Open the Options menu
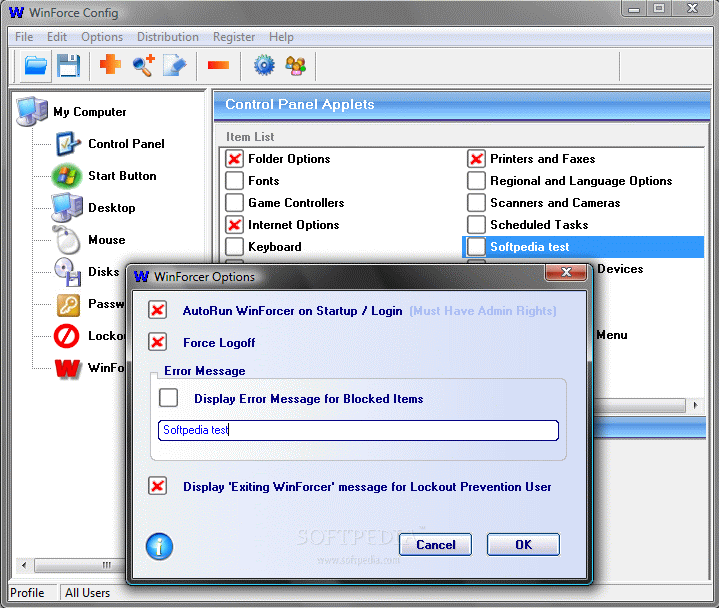 pos(102,37)
